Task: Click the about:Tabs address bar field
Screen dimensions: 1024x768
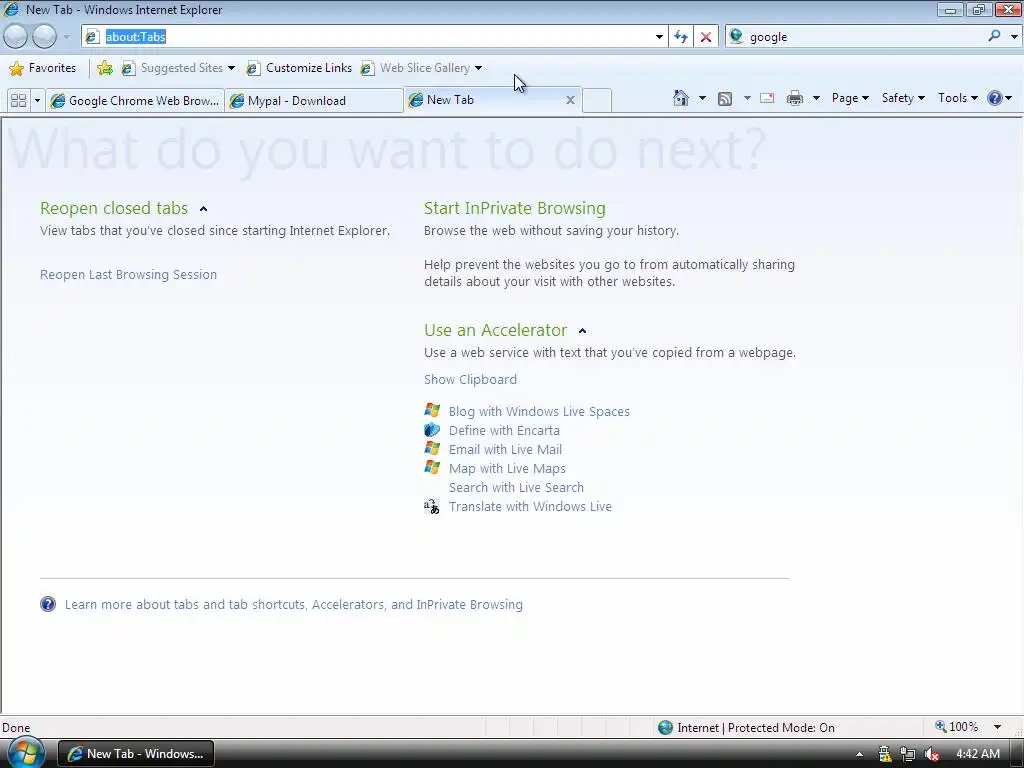Action: pyautogui.click(x=367, y=37)
